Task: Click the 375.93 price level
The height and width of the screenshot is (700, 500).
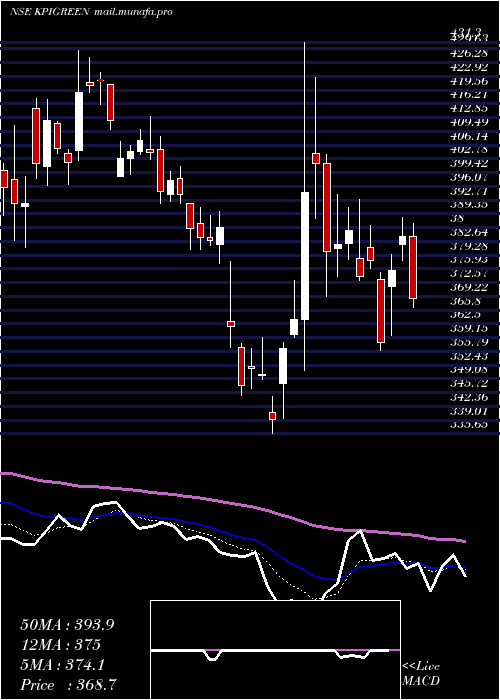Action: coord(469,260)
